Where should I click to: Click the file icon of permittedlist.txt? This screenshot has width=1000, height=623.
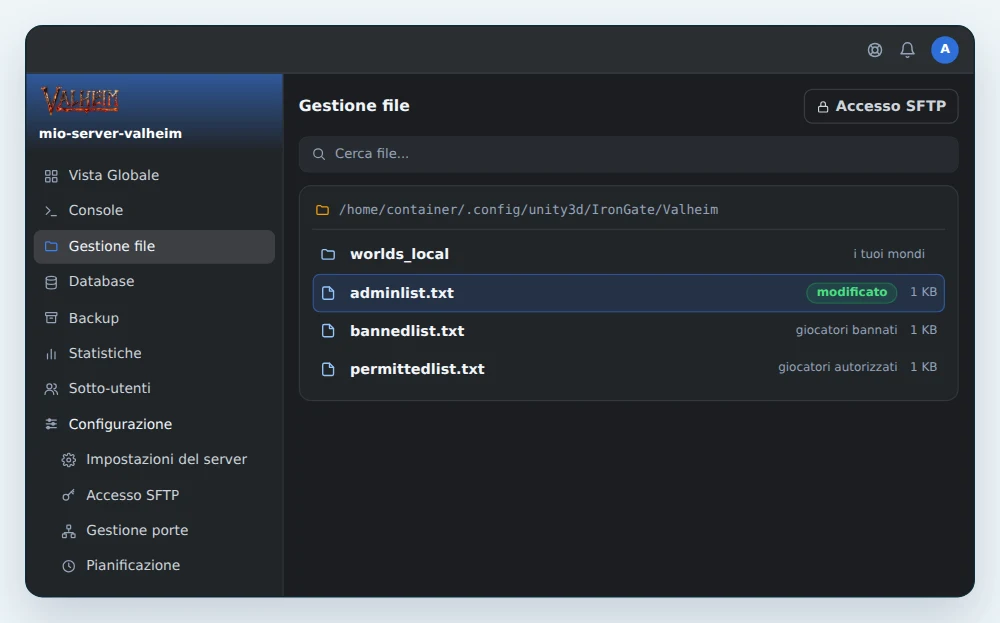328,369
